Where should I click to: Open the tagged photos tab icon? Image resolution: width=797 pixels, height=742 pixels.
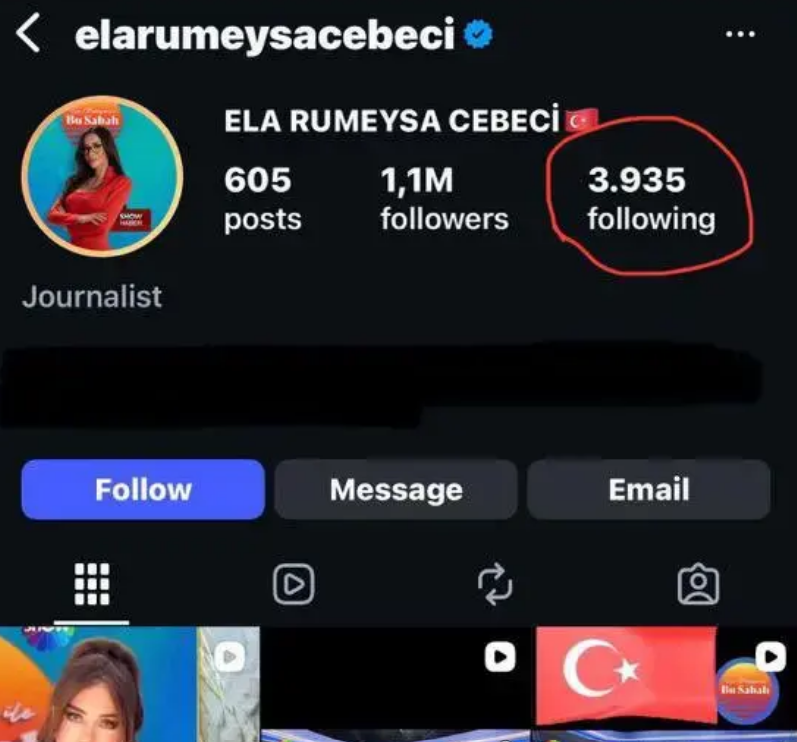coord(698,584)
